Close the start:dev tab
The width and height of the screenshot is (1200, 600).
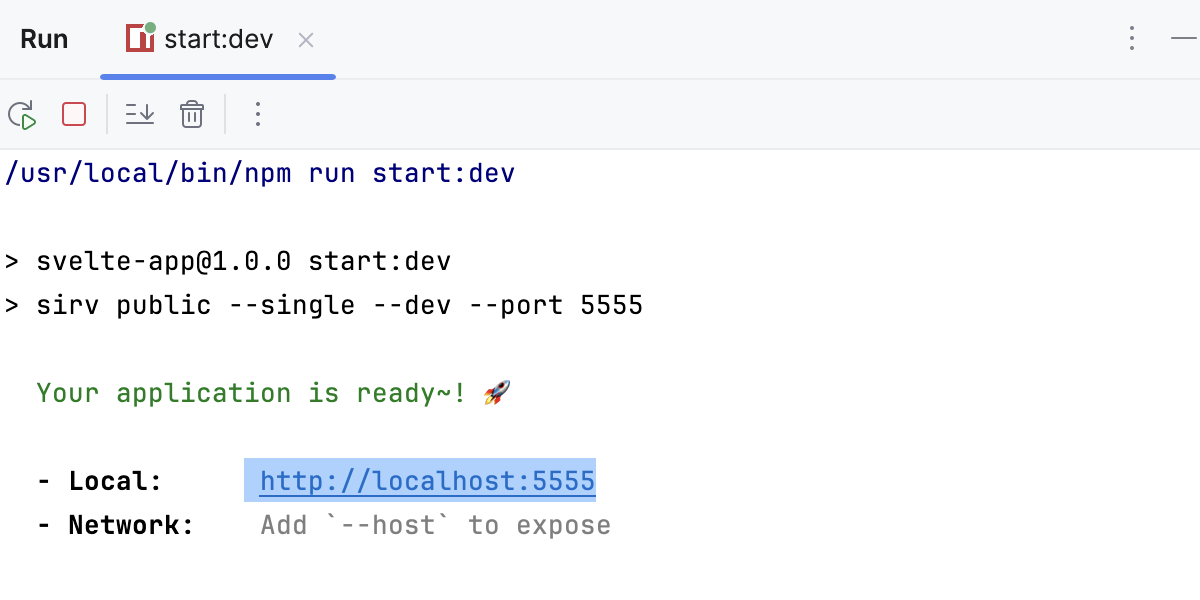click(305, 39)
